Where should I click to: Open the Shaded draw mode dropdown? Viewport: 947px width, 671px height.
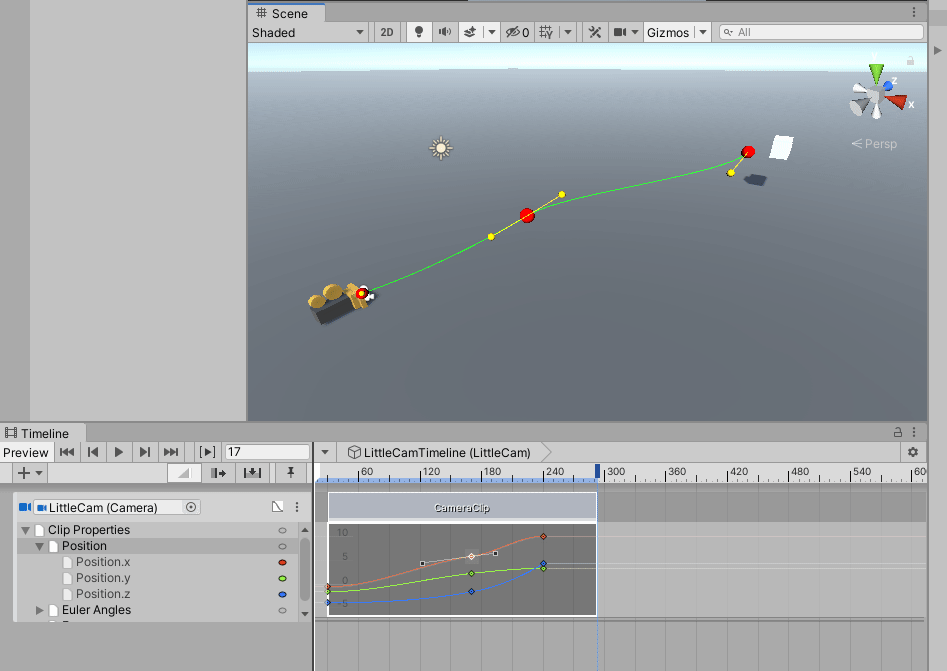pyautogui.click(x=308, y=32)
